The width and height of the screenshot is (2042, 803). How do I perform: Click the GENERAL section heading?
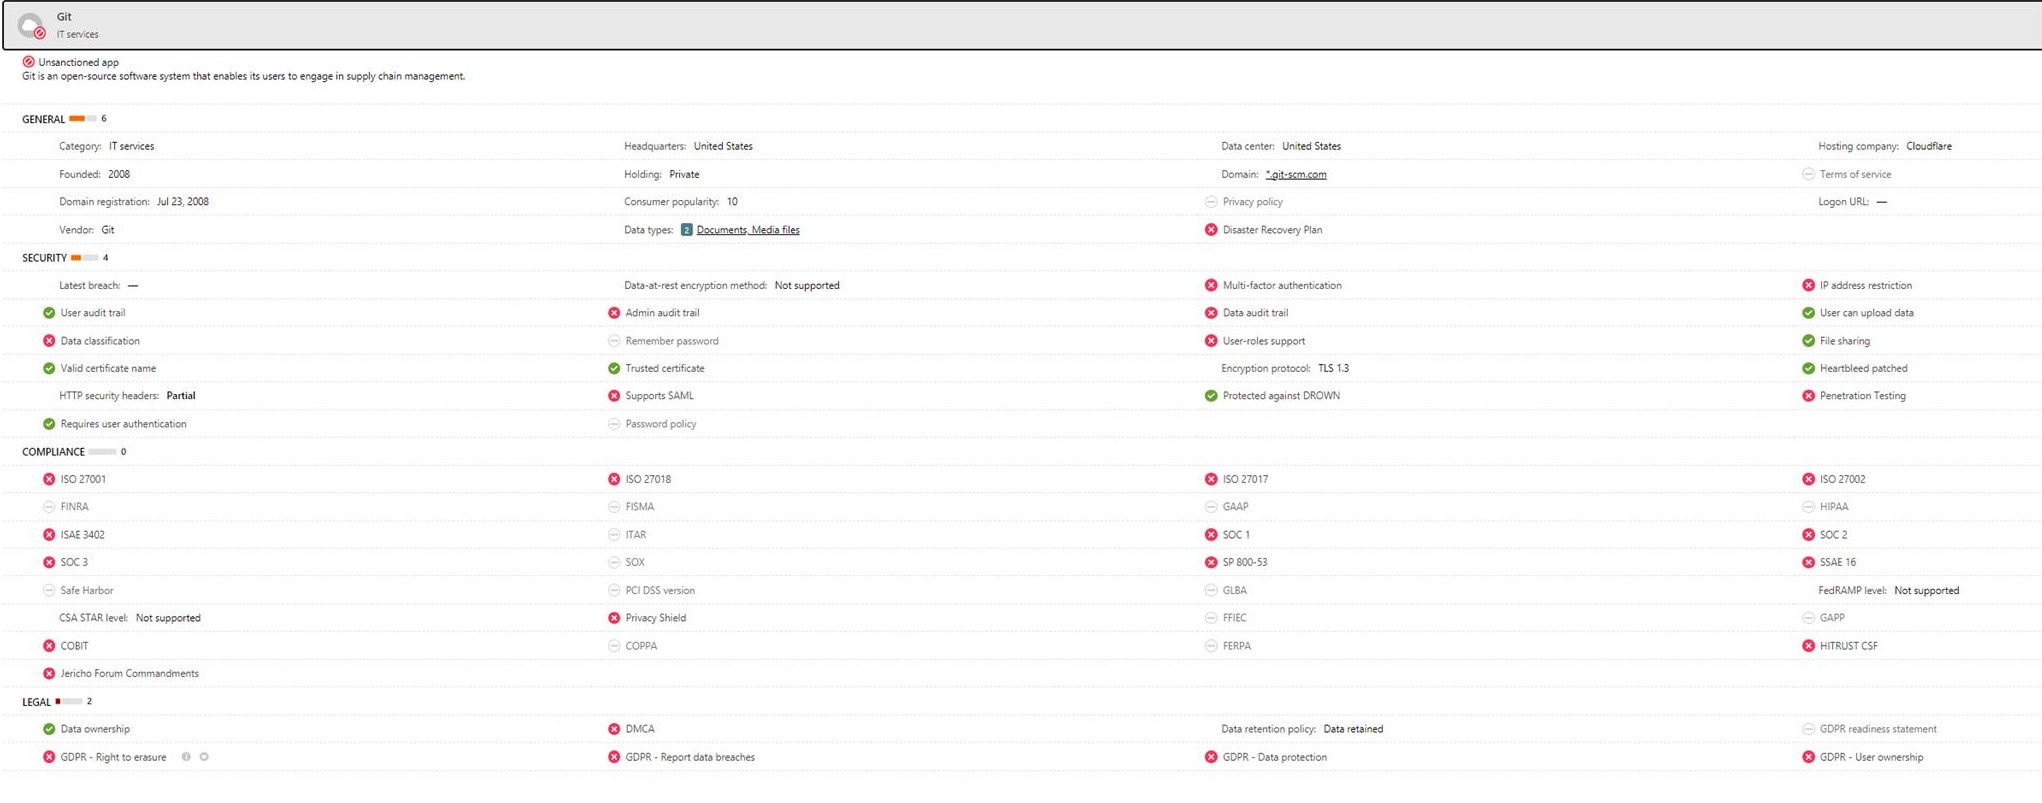click(x=43, y=119)
